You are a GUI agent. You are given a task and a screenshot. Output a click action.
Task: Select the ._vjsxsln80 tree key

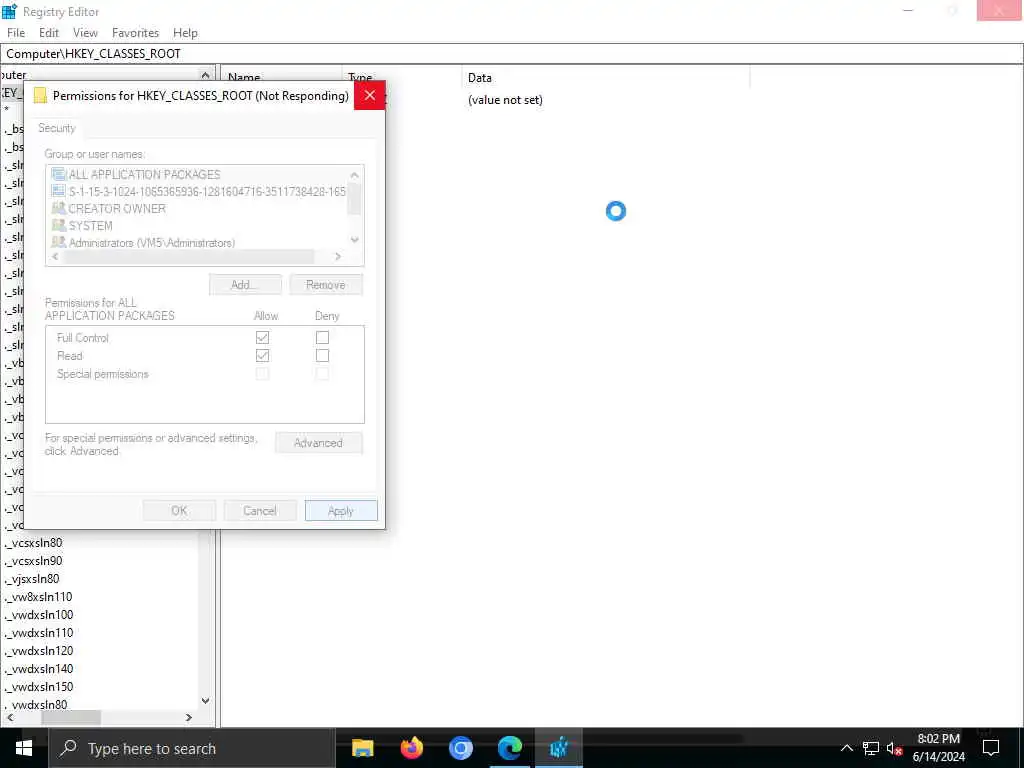coord(33,579)
